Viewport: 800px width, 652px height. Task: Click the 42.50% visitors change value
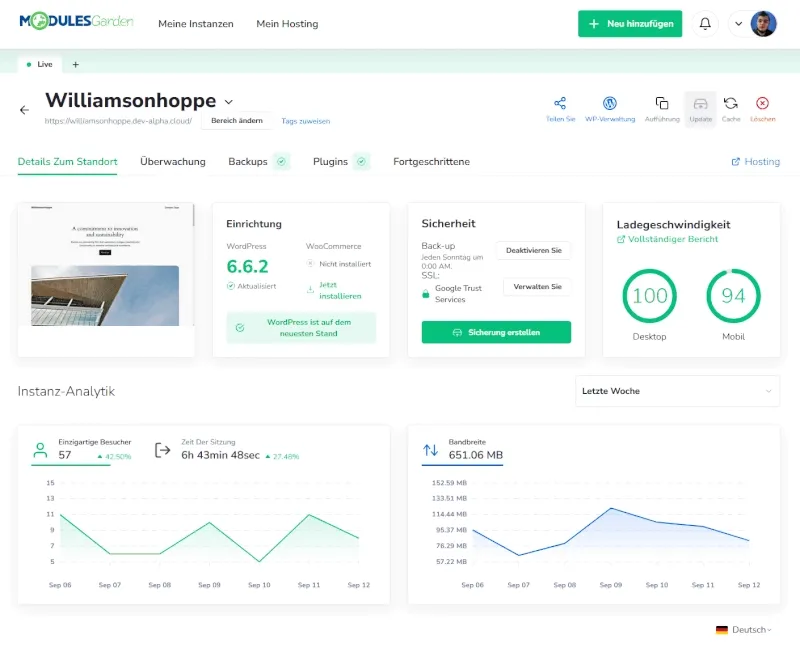pos(118,457)
